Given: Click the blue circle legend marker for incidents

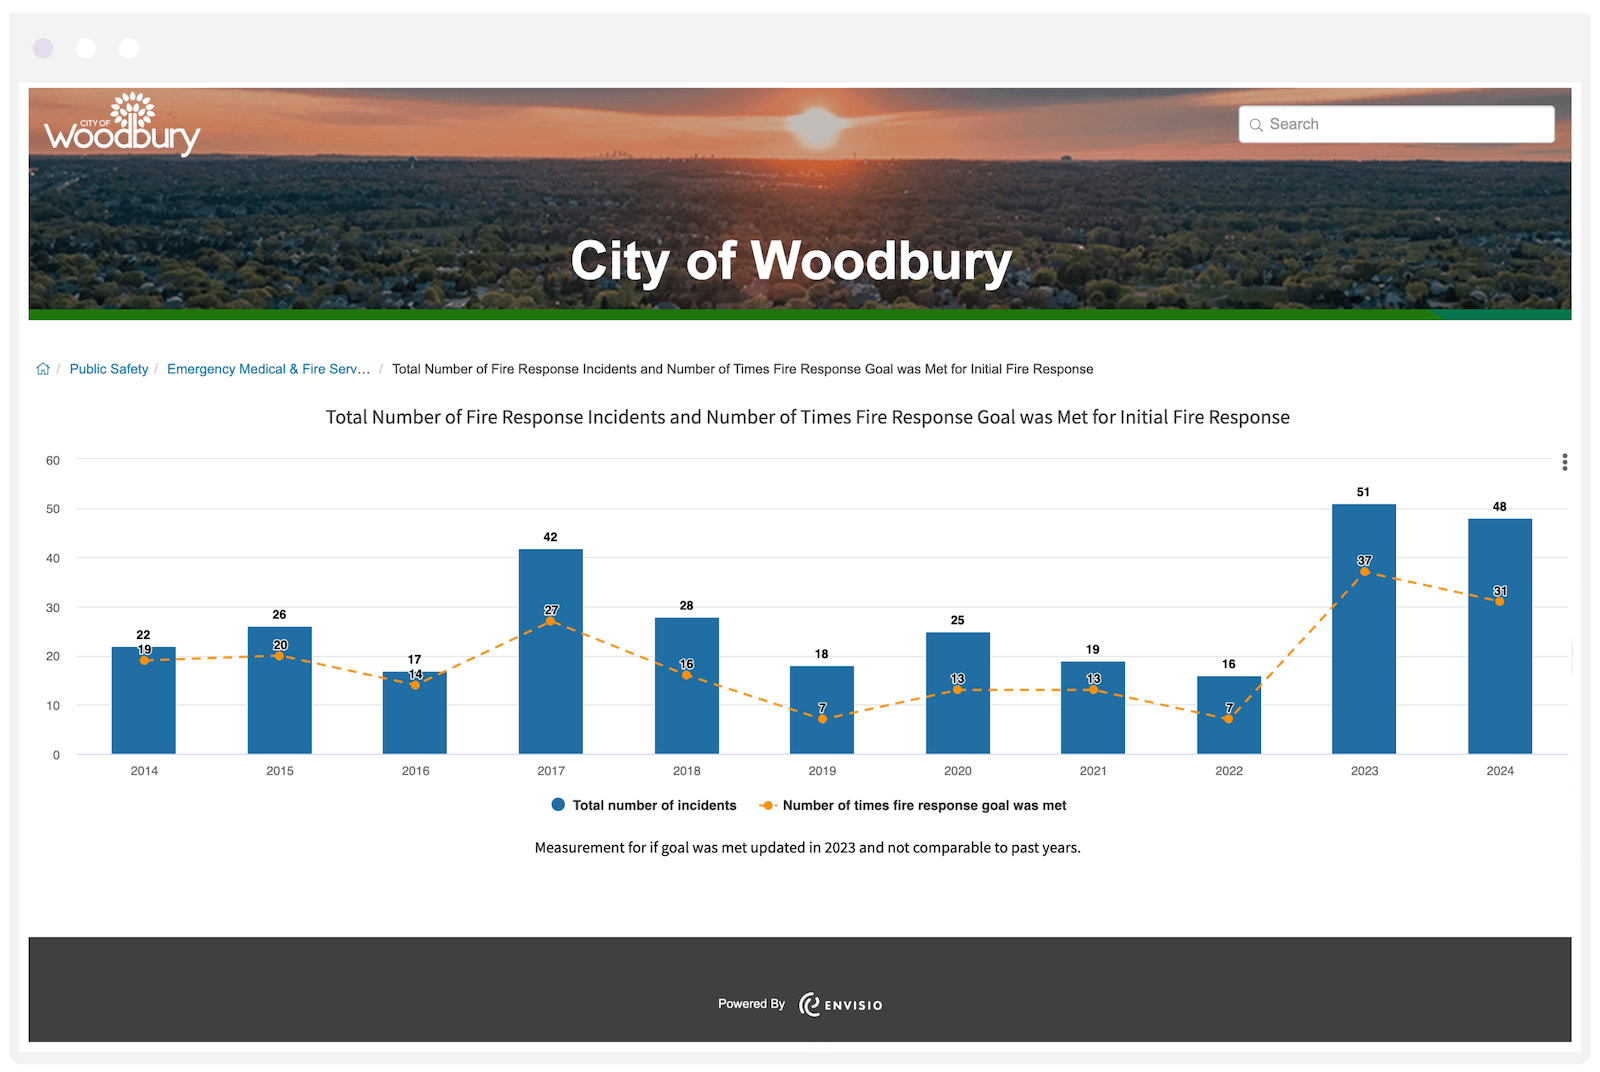Looking at the screenshot, I should click(557, 804).
